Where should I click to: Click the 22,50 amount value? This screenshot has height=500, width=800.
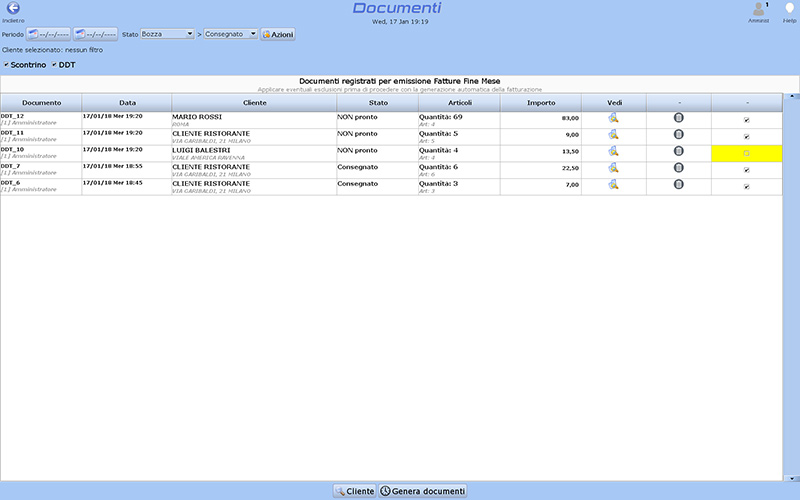[570, 168]
